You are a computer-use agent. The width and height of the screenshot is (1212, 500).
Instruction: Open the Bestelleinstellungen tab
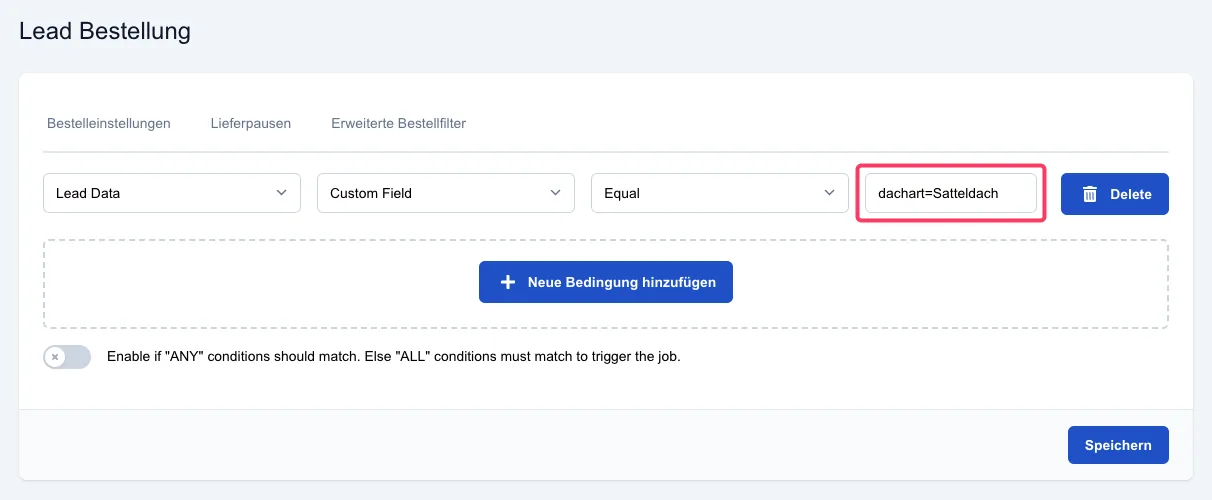tap(109, 123)
